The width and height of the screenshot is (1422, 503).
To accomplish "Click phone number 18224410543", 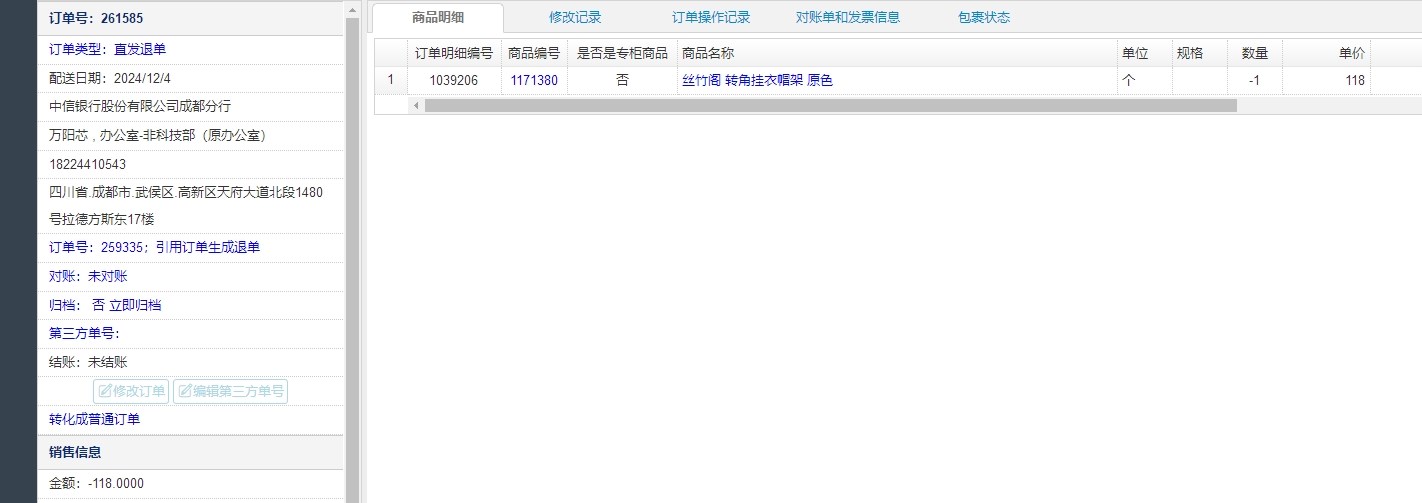I will pyautogui.click(x=87, y=164).
